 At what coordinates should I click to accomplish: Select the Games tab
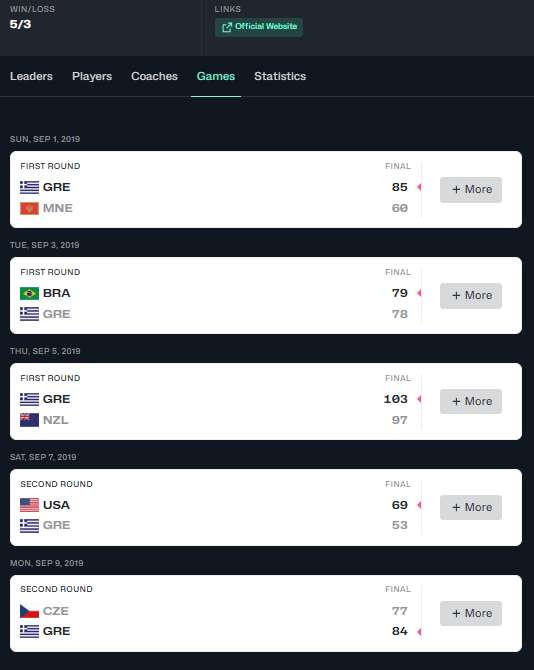coord(216,76)
